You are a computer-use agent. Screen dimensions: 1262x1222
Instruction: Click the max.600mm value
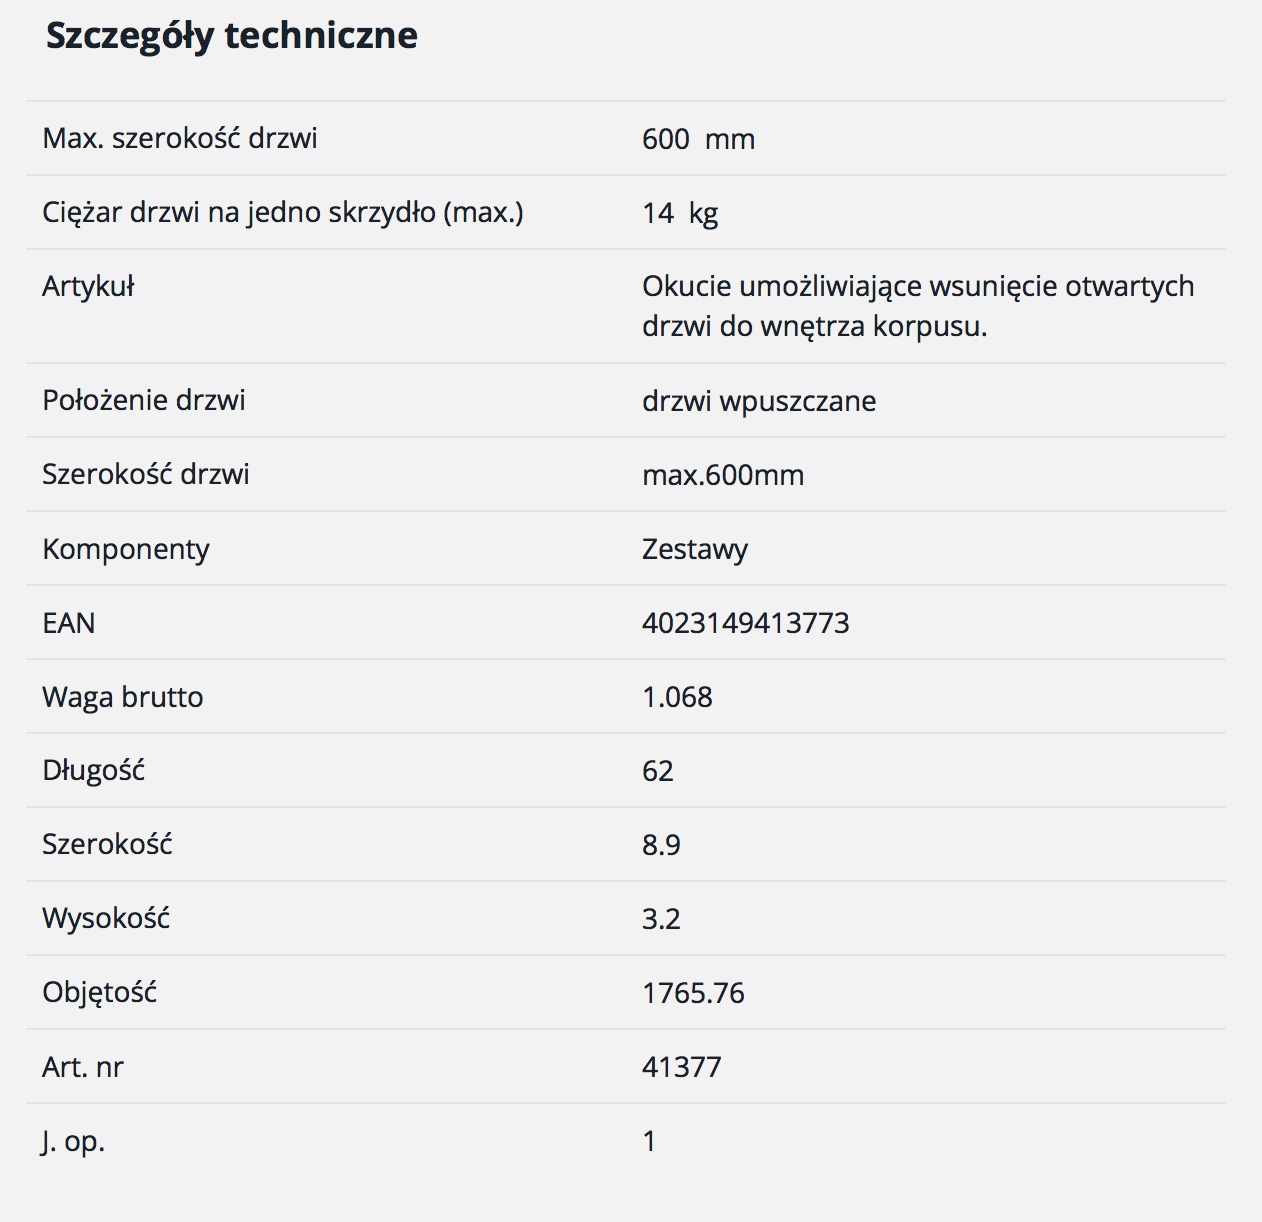tap(723, 475)
